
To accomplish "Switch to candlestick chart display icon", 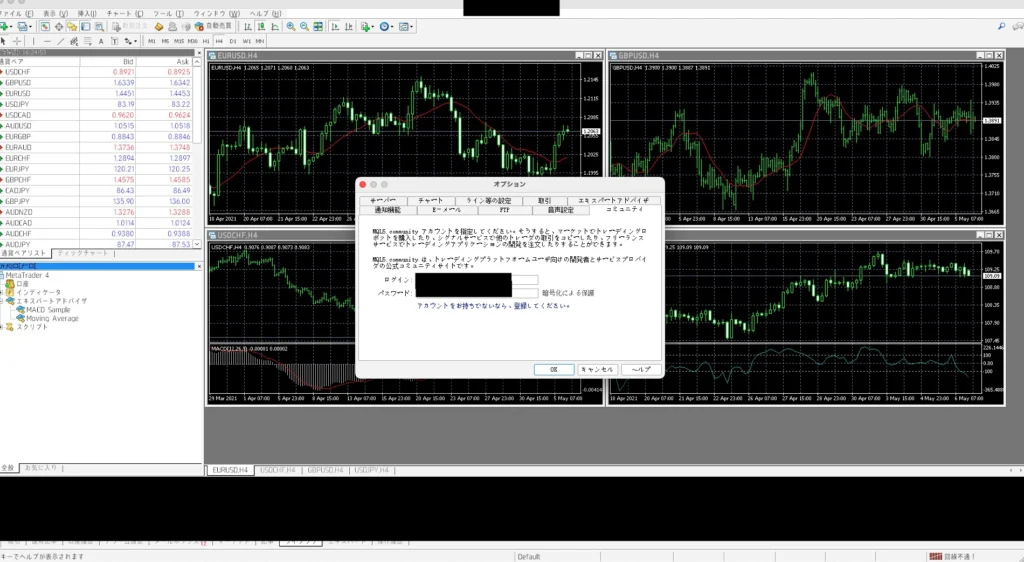I will [x=261, y=27].
